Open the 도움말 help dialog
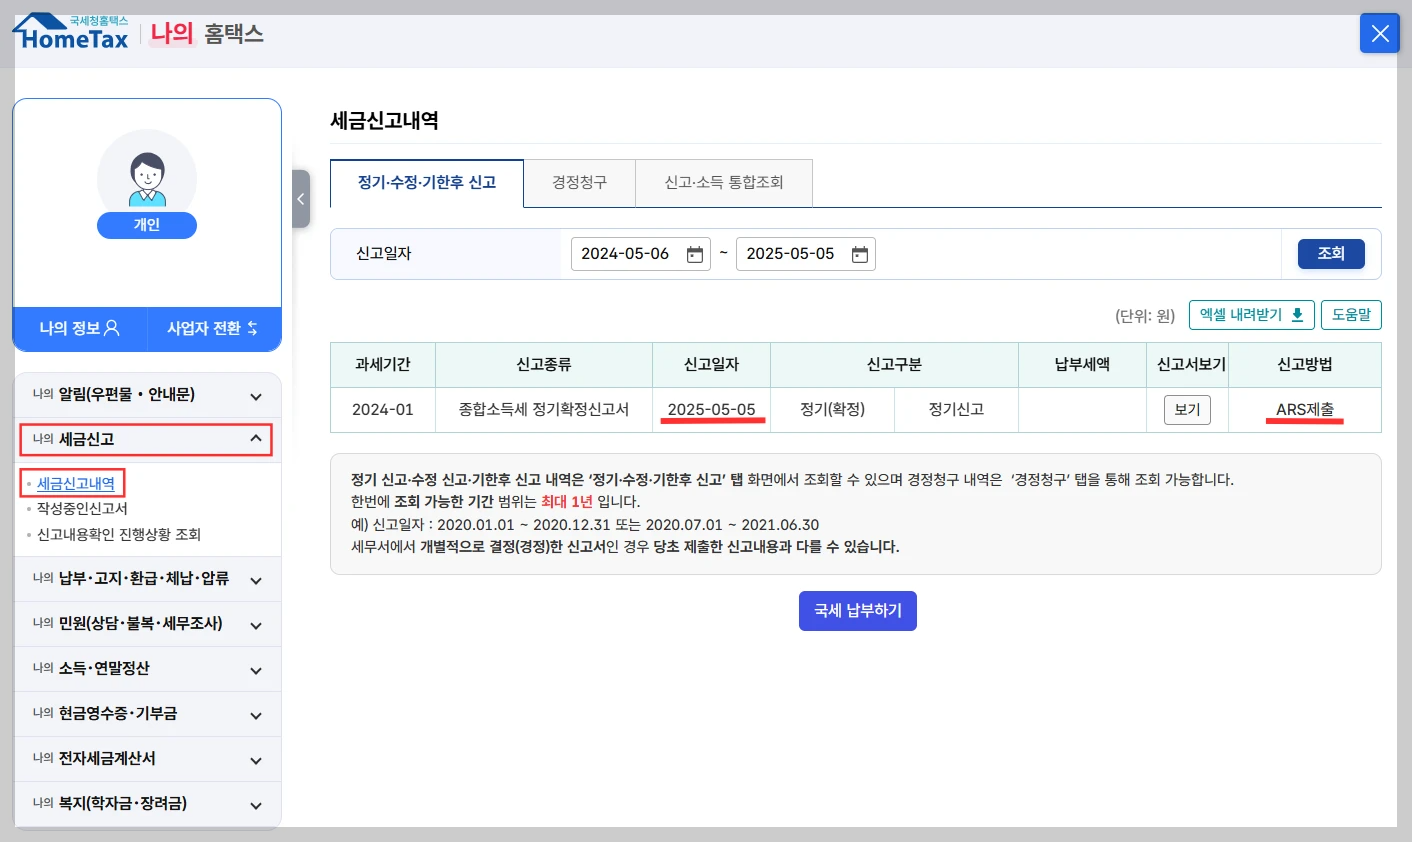Viewport: 1412px width, 842px height. pyautogui.click(x=1351, y=314)
